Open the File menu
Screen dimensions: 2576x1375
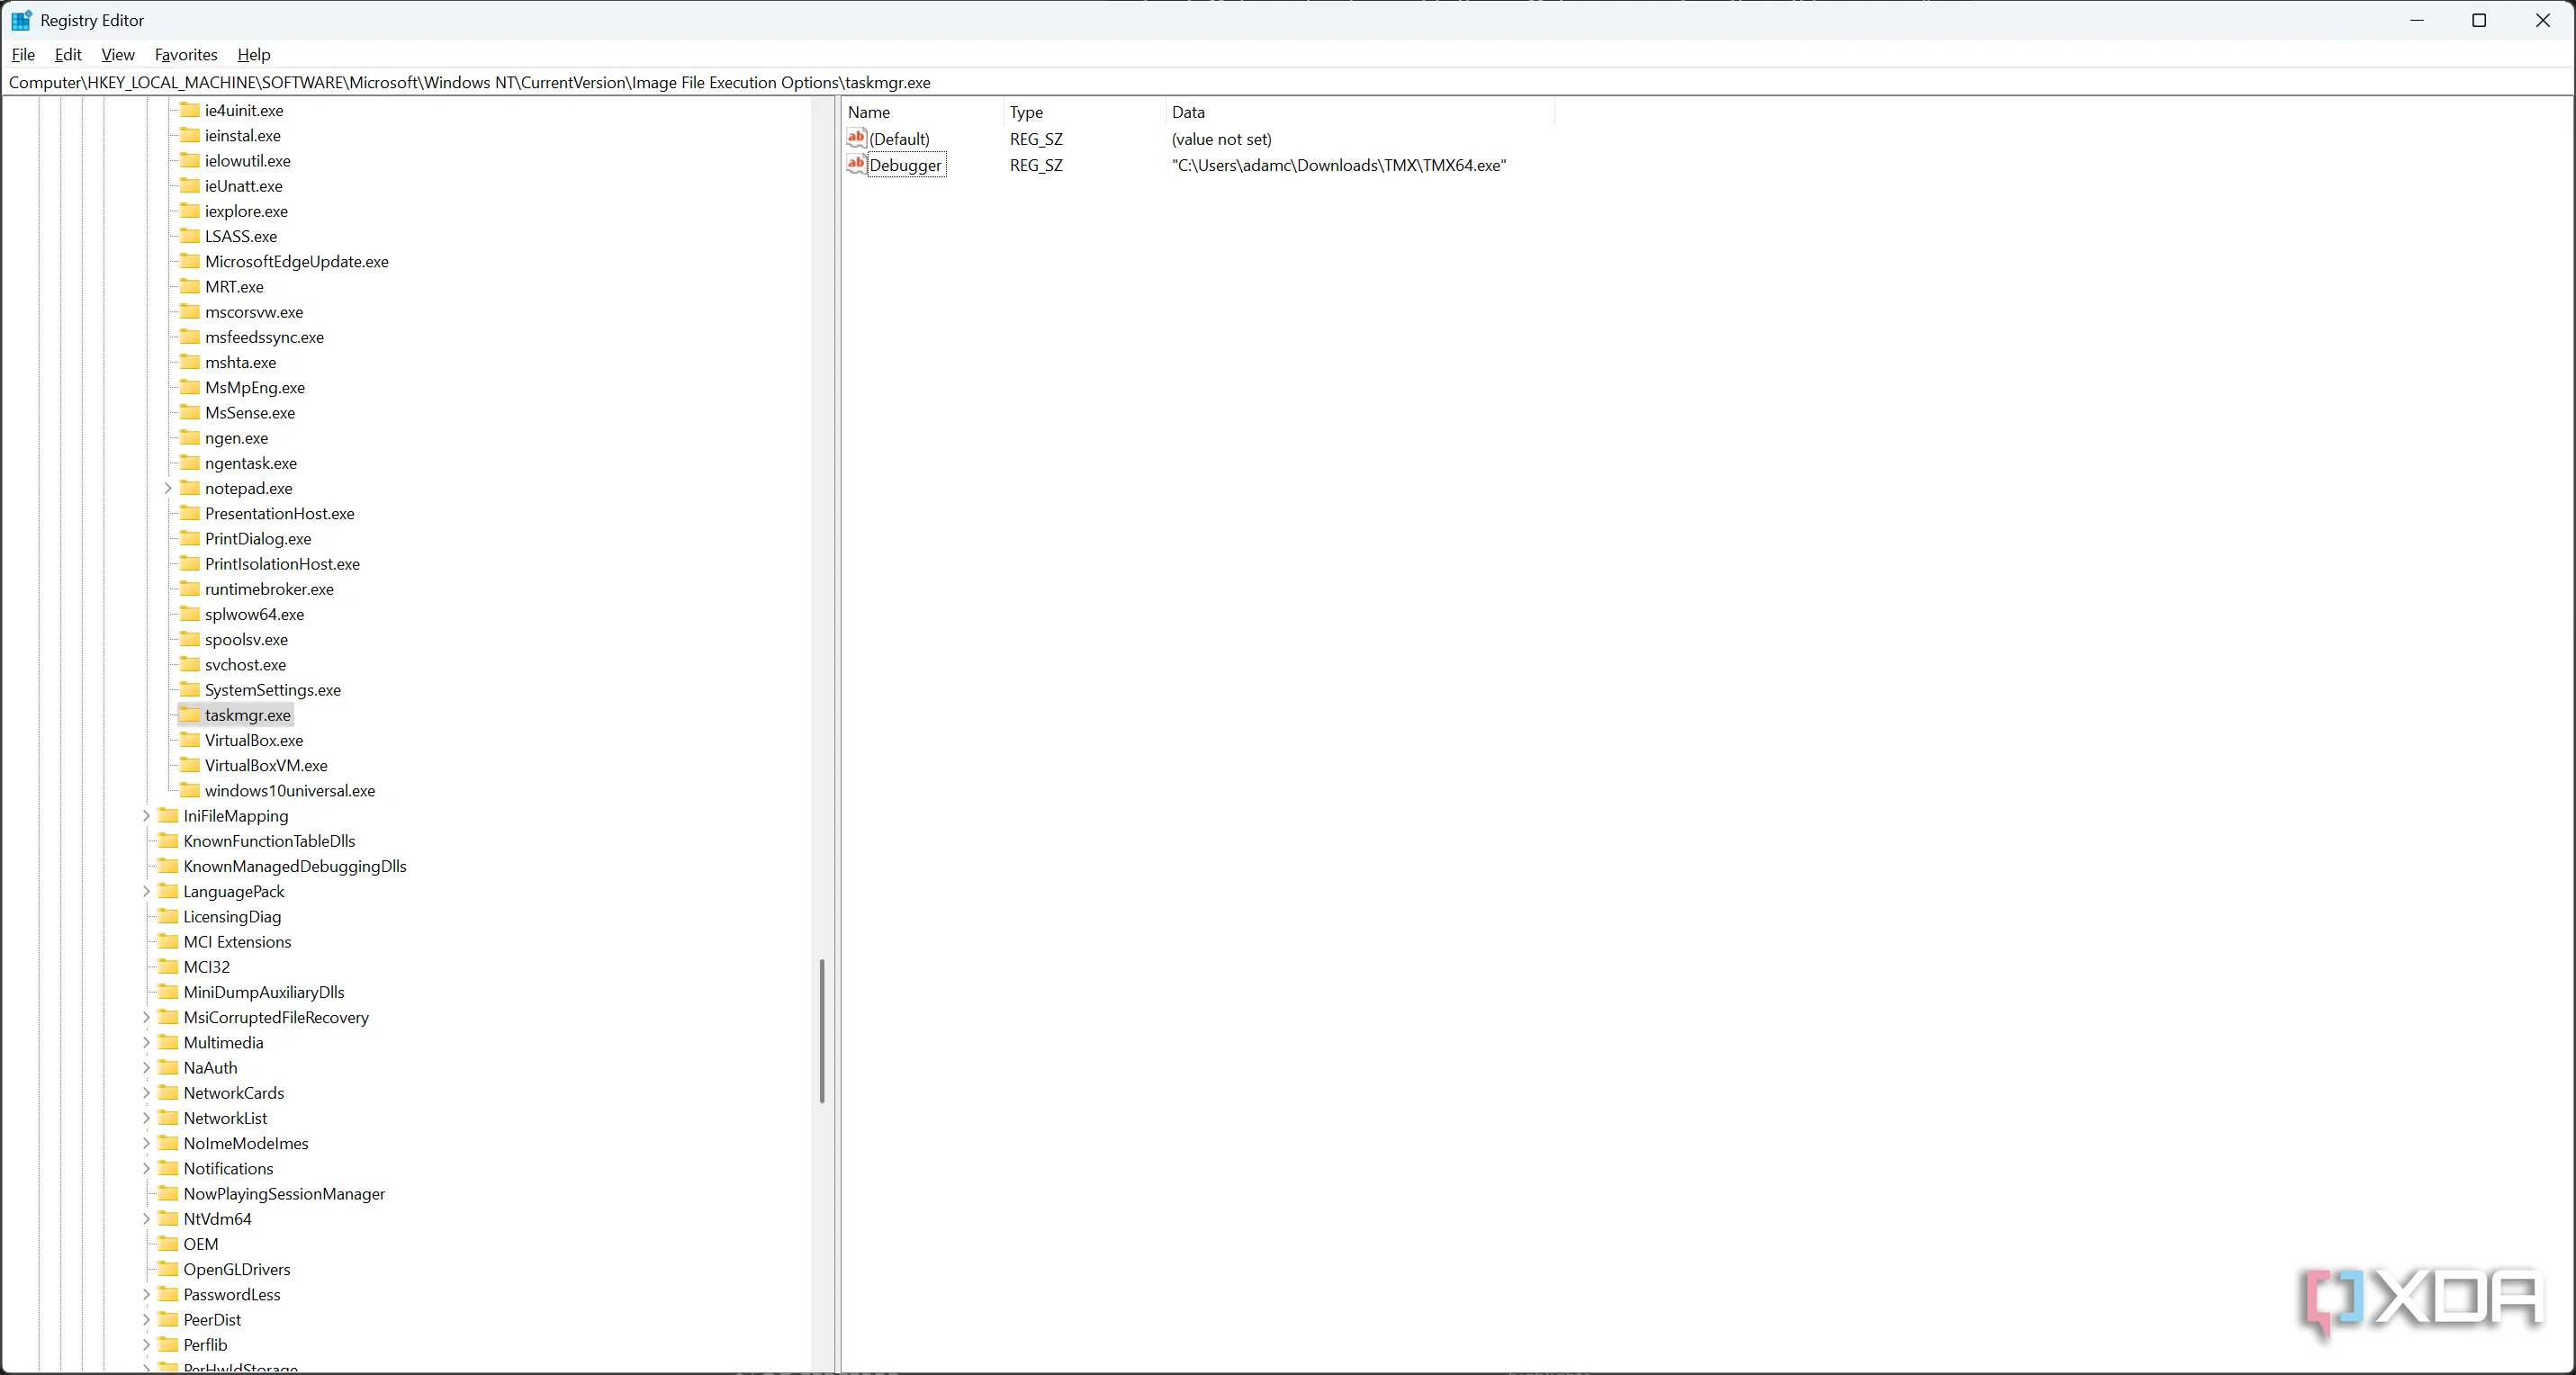(23, 55)
